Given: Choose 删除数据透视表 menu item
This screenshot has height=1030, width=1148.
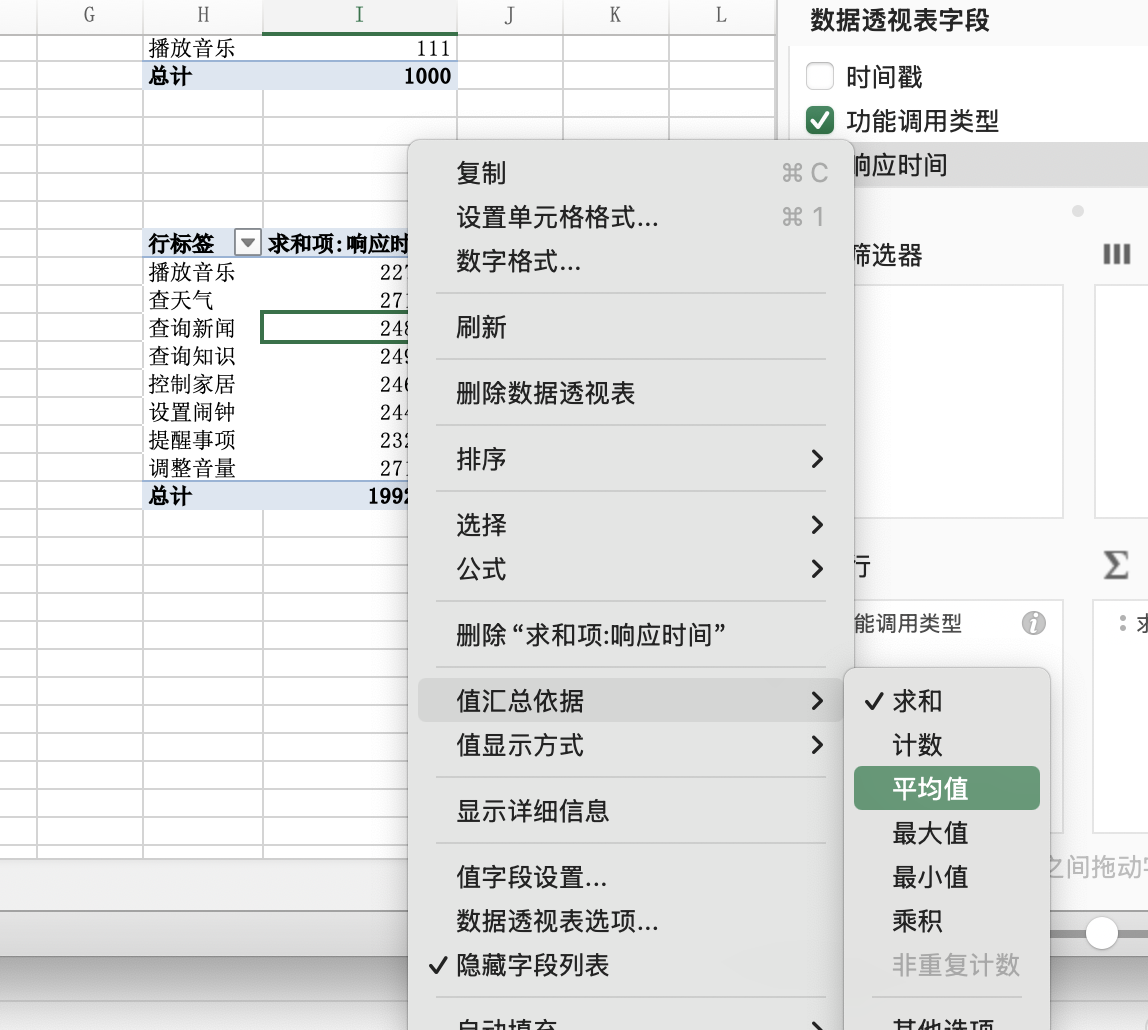Looking at the screenshot, I should coord(630,393).
